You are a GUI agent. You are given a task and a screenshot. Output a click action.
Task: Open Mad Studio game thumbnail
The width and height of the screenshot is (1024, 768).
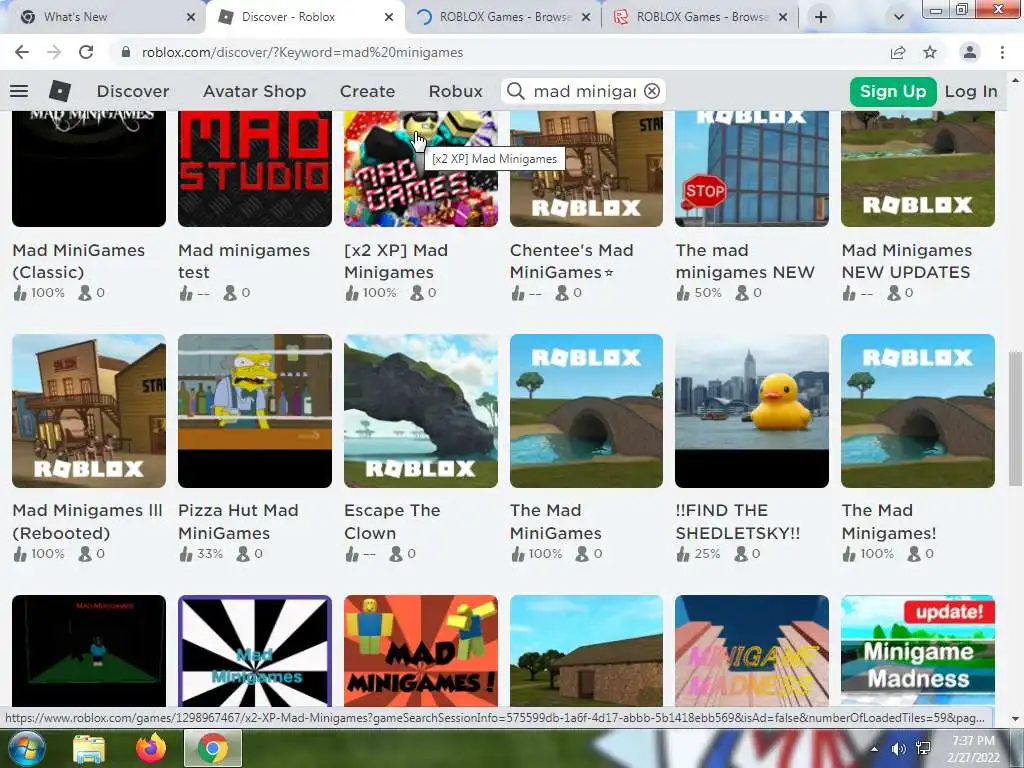(255, 168)
